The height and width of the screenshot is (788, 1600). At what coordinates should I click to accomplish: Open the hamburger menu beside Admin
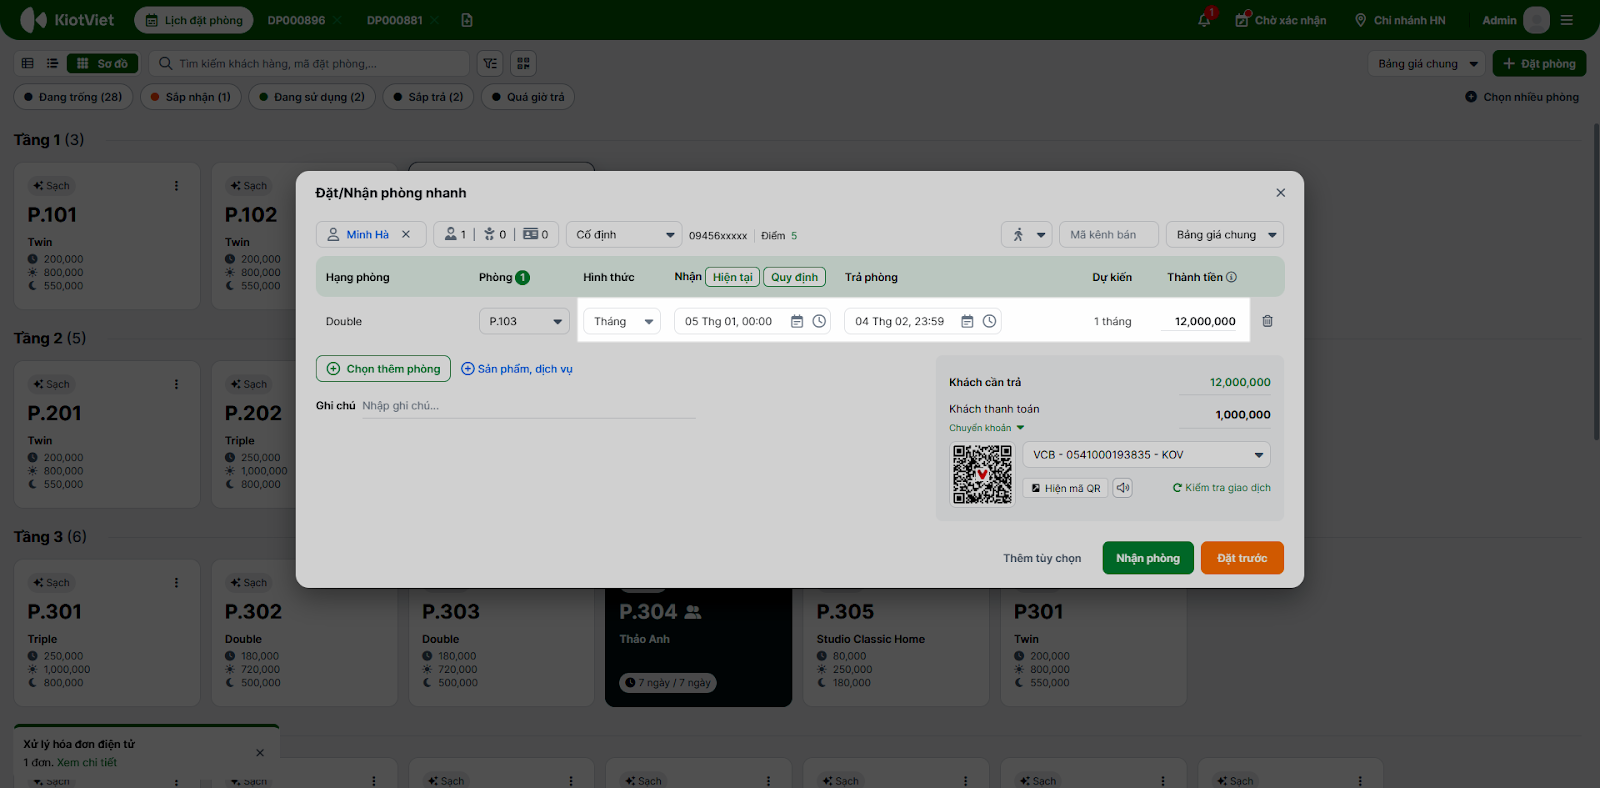pyautogui.click(x=1567, y=20)
